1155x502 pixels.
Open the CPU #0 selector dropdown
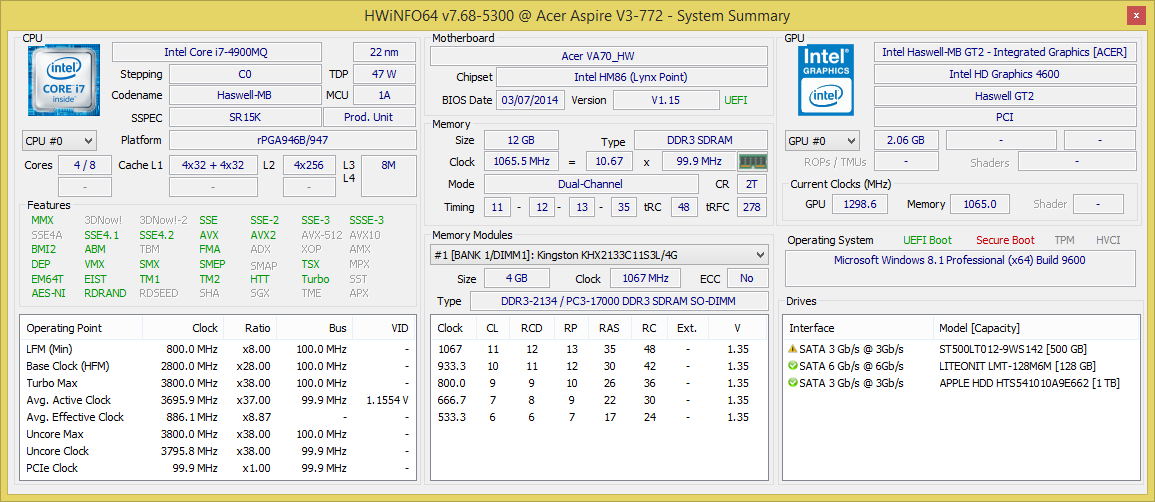pyautogui.click(x=60, y=141)
